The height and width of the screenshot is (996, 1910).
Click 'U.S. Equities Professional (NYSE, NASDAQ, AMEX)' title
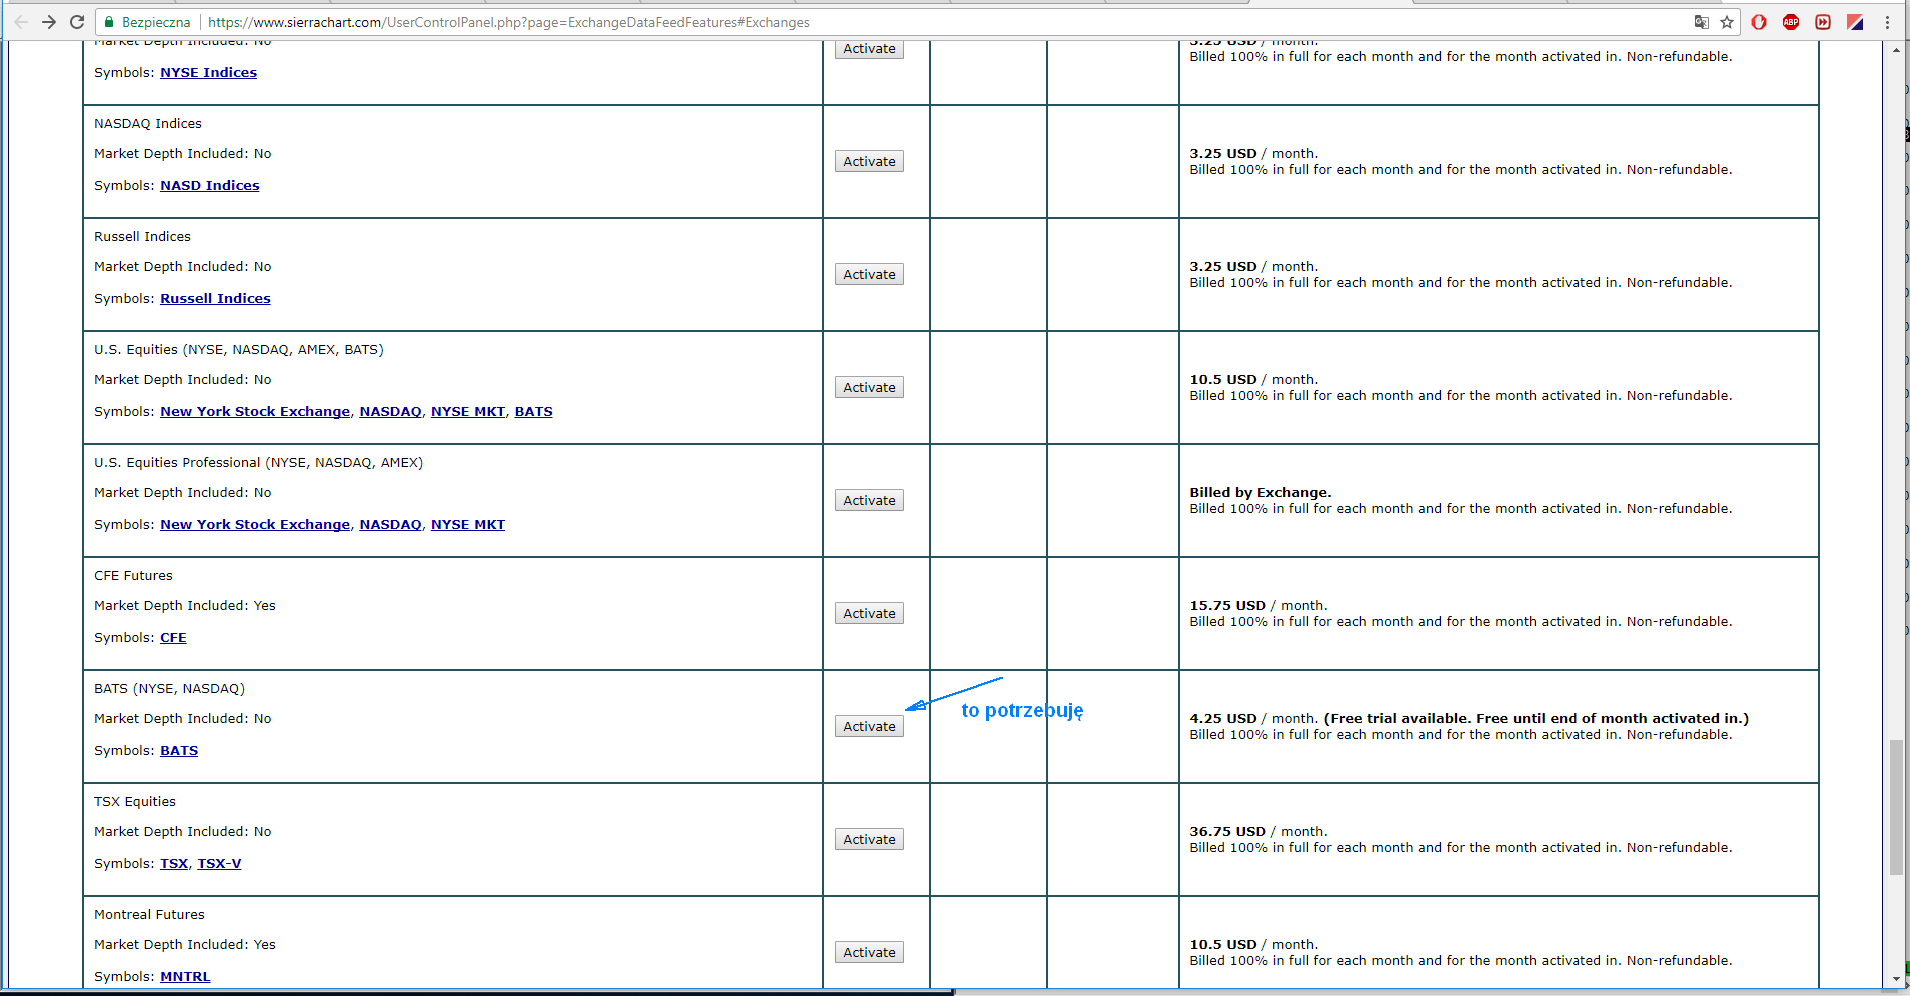tap(258, 463)
